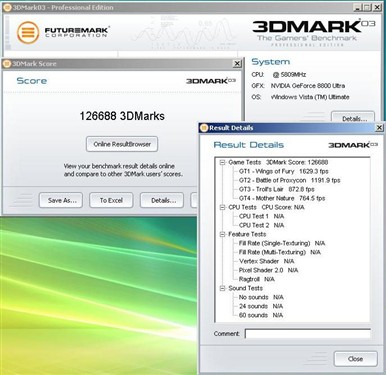
Task: Click the System heading
Action: 271,62
